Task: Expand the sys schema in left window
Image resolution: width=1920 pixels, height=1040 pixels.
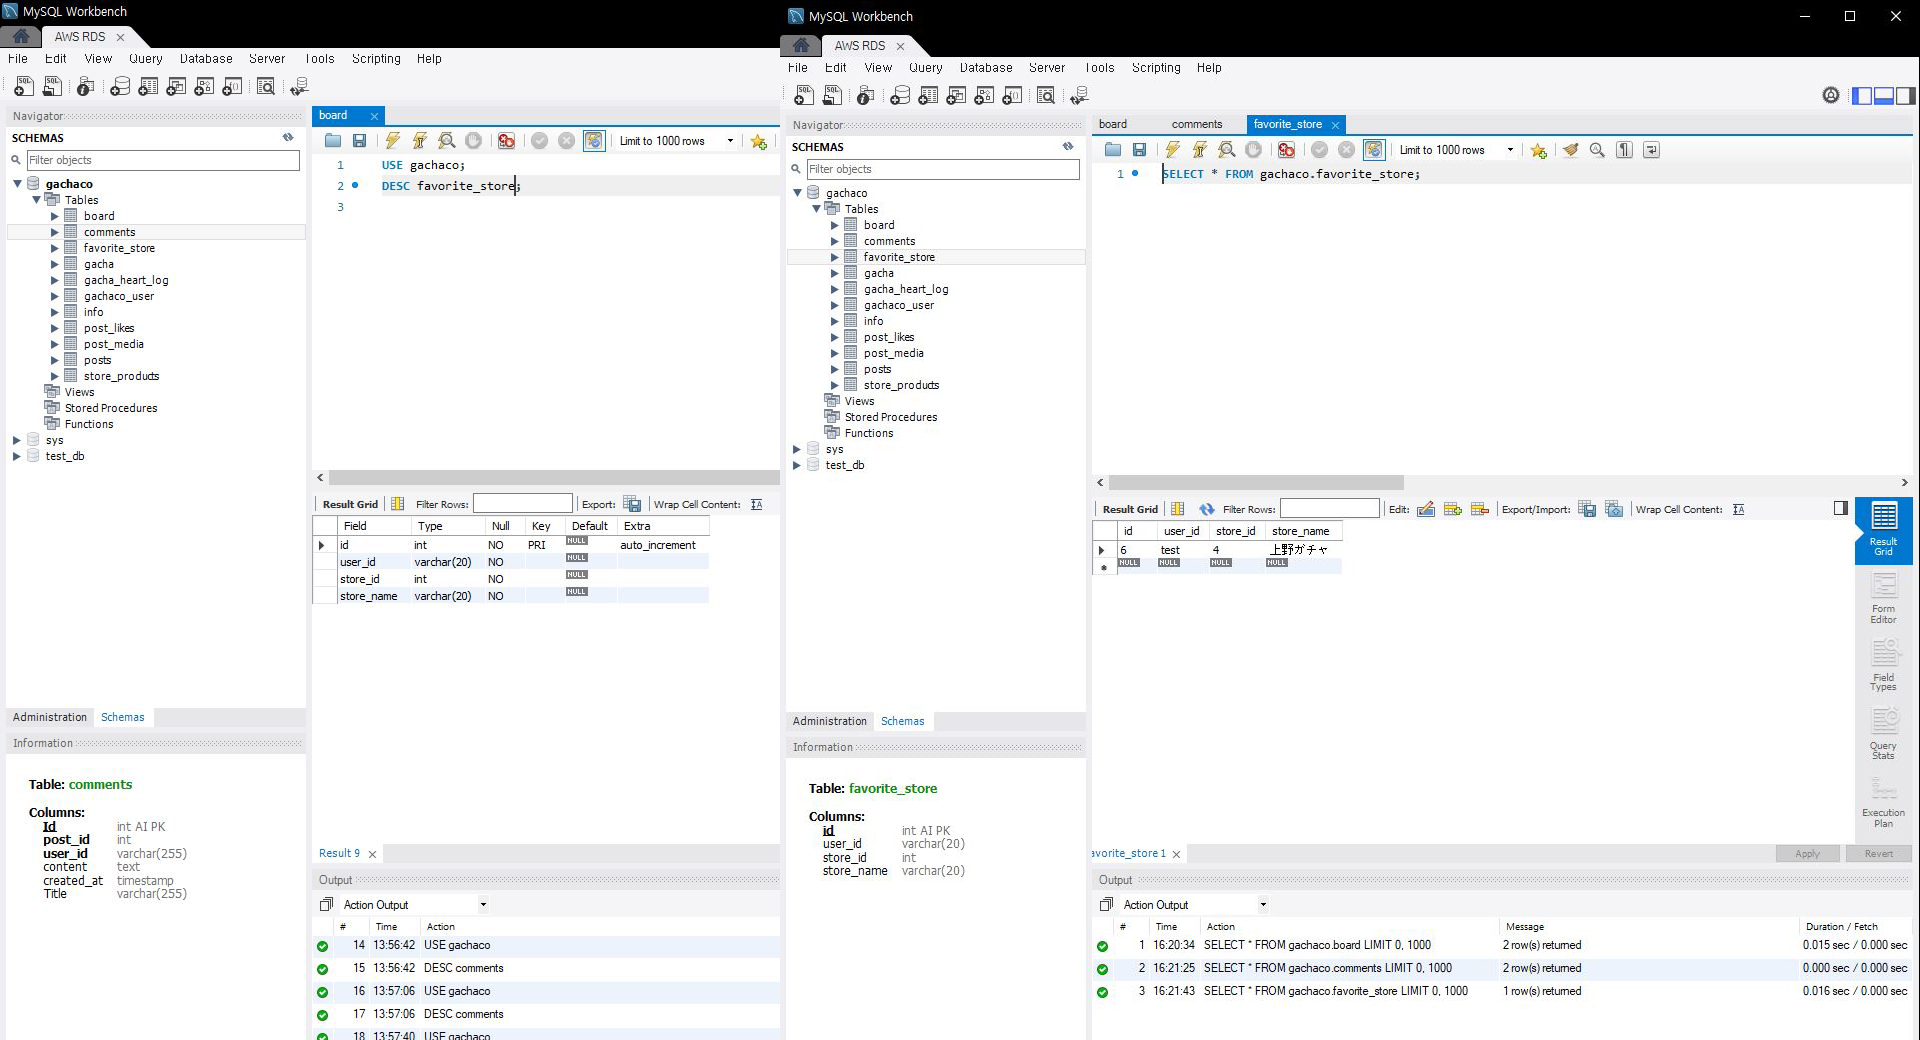Action: coord(16,440)
